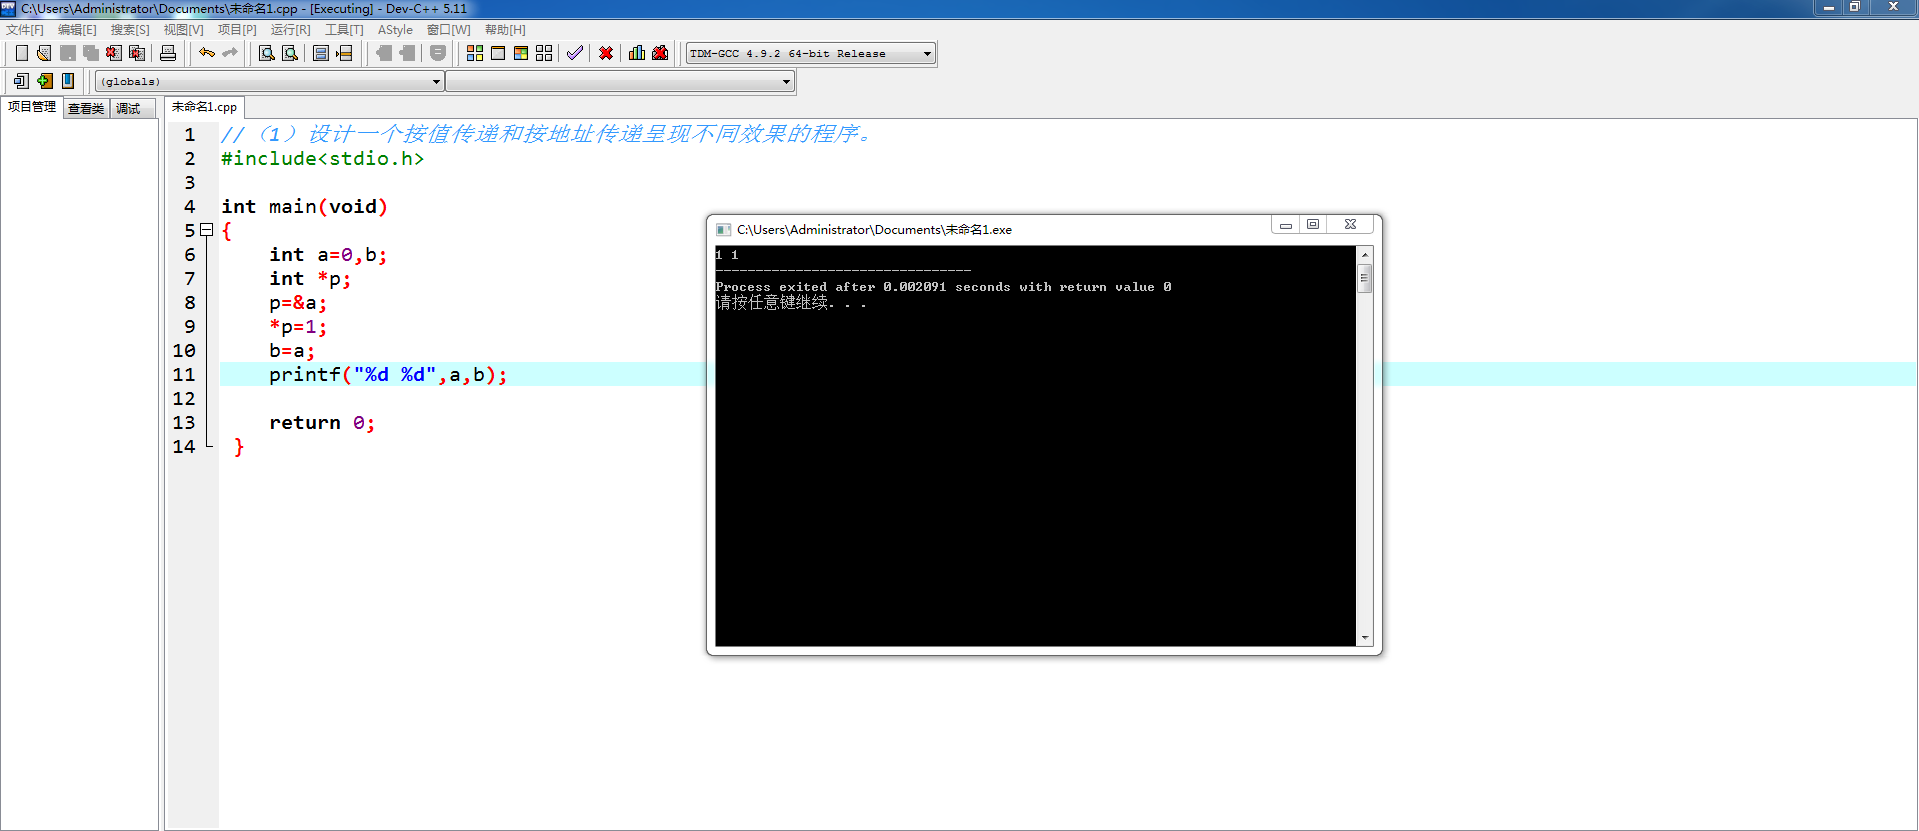1919x831 pixels.
Task: Click the Run window icon
Action: coord(498,53)
